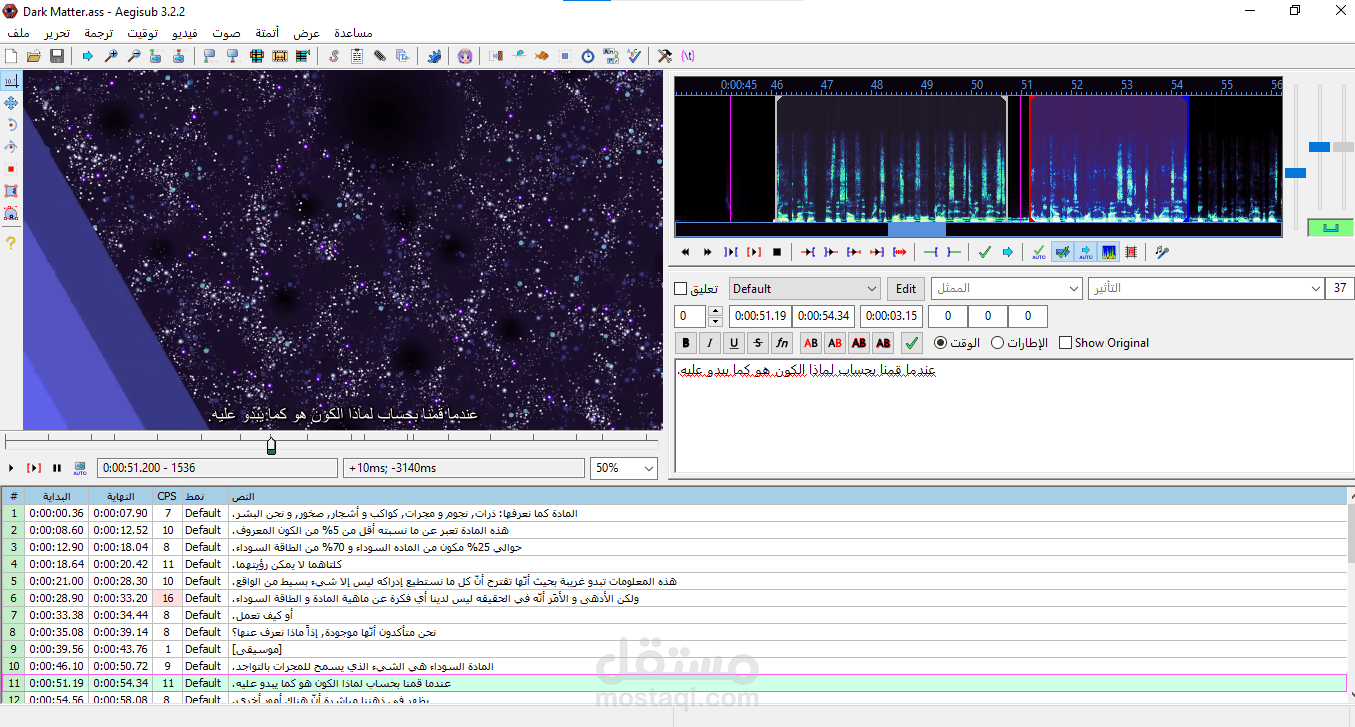This screenshot has width=1355, height=727.
Task: Open the ASSDraw3 anime face icon
Action: [465, 56]
